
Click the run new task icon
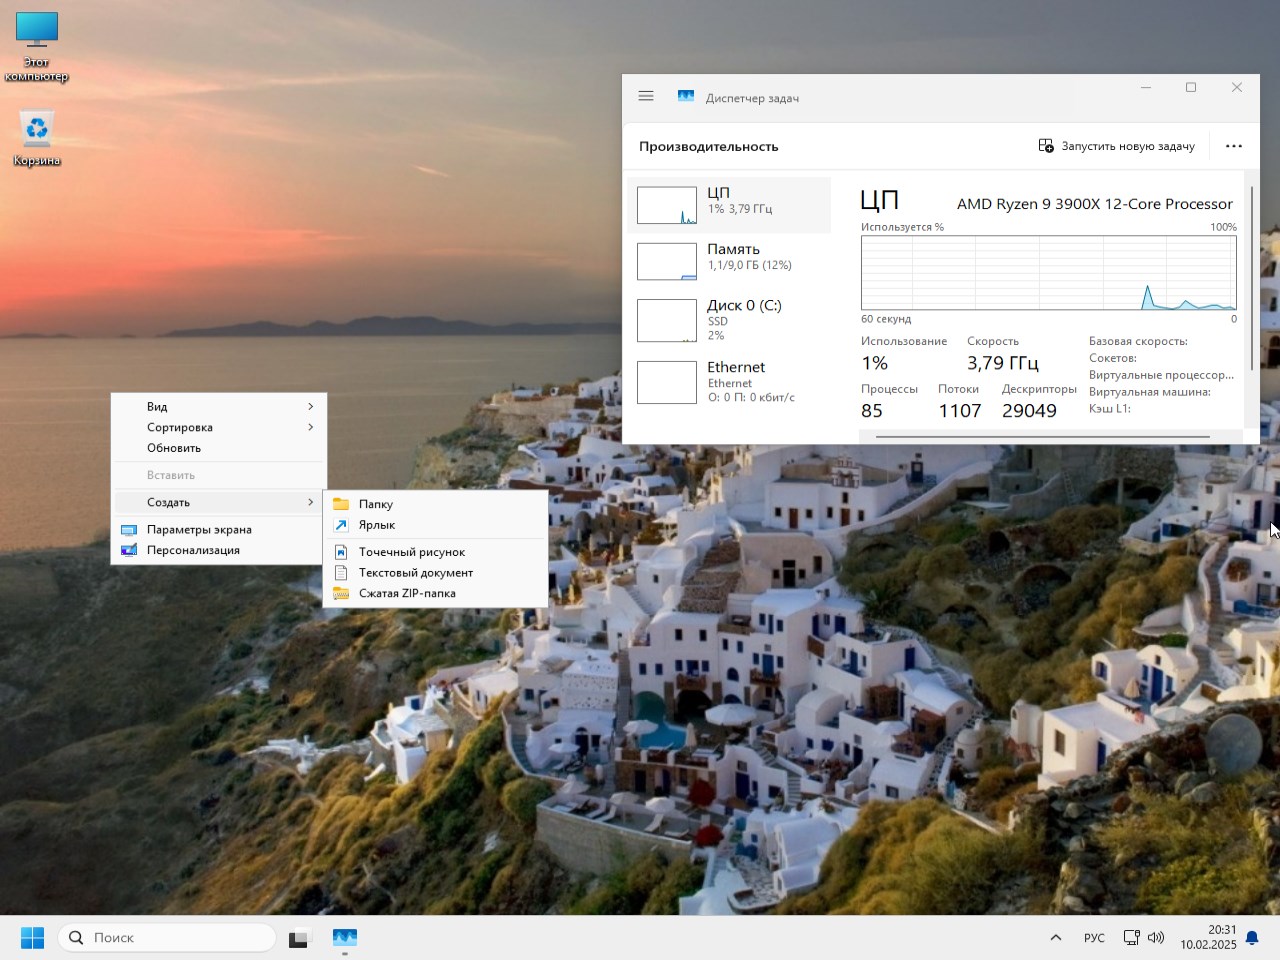[1046, 146]
